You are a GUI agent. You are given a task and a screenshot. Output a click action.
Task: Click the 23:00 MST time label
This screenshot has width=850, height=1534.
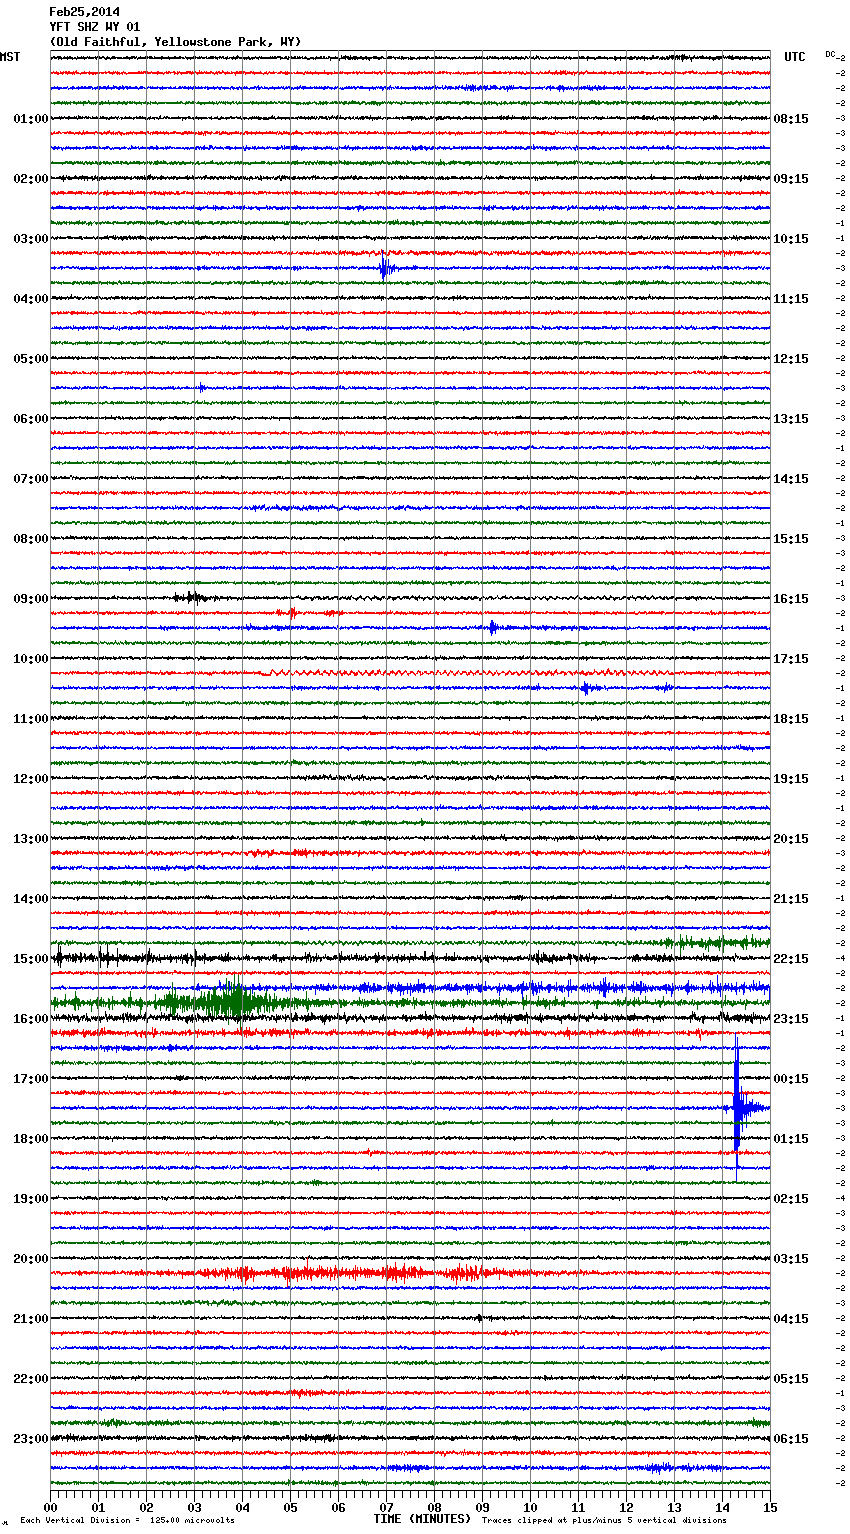pyautogui.click(x=31, y=1439)
